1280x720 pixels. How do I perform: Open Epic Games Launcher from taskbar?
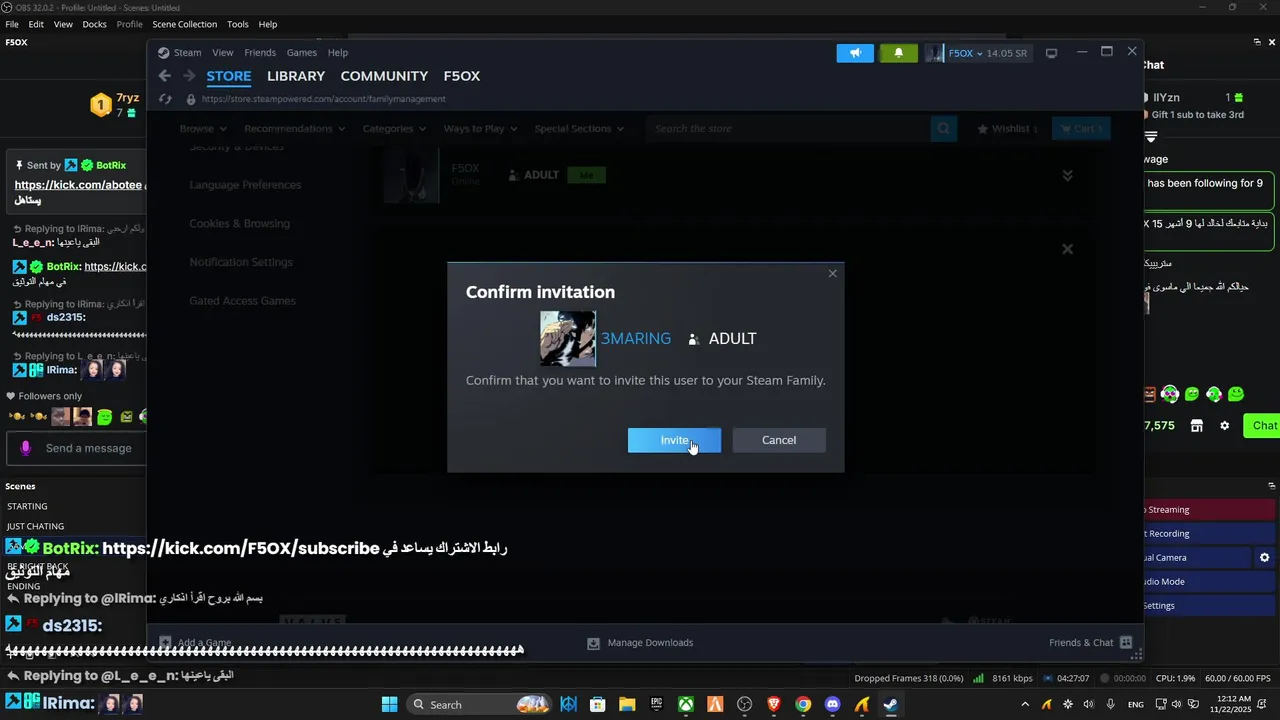(656, 705)
